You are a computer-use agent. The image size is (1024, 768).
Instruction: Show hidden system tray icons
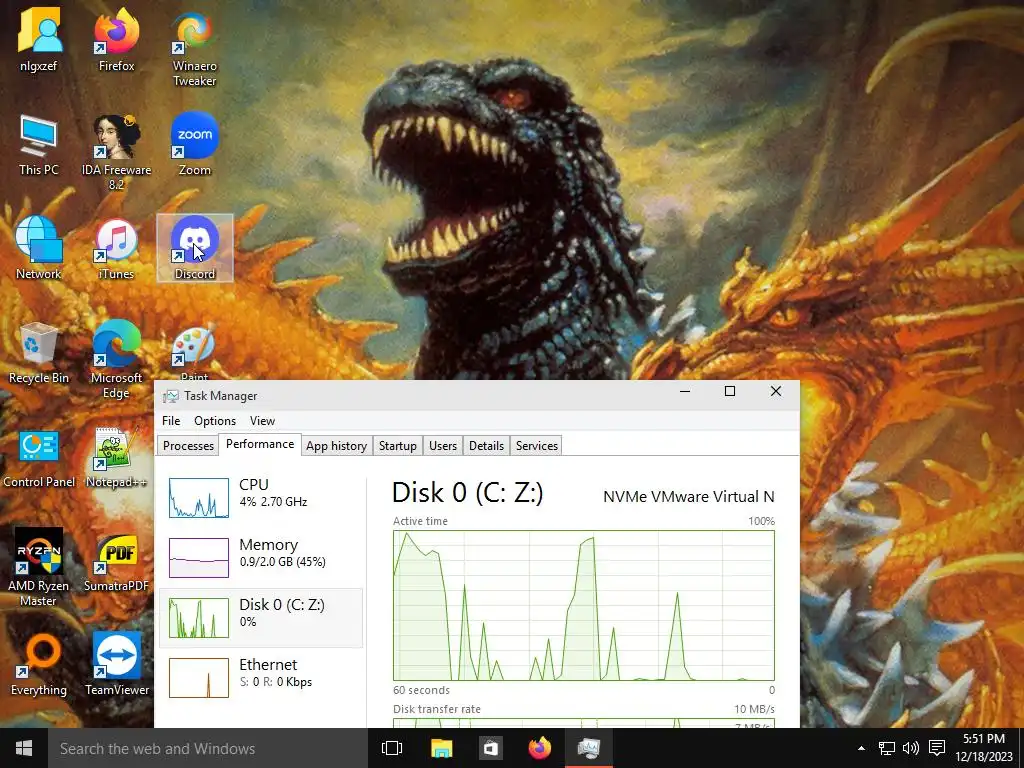(x=861, y=748)
